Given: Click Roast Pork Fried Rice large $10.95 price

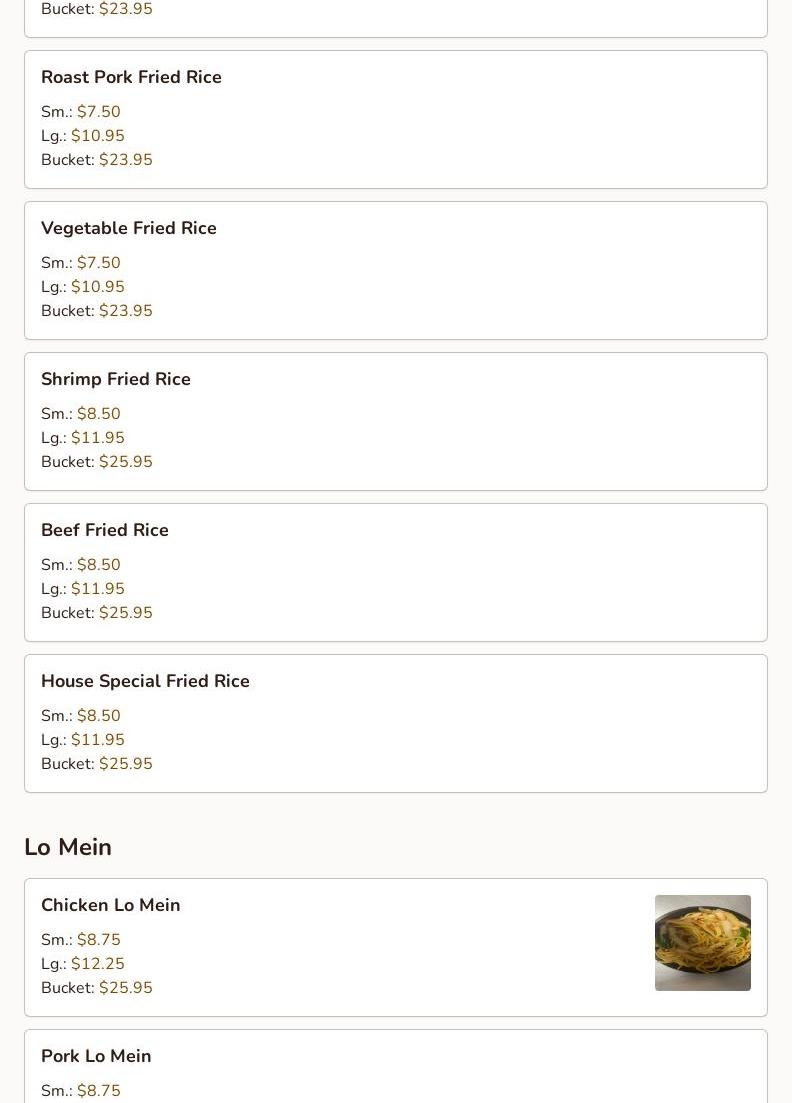Looking at the screenshot, I should (x=98, y=135).
